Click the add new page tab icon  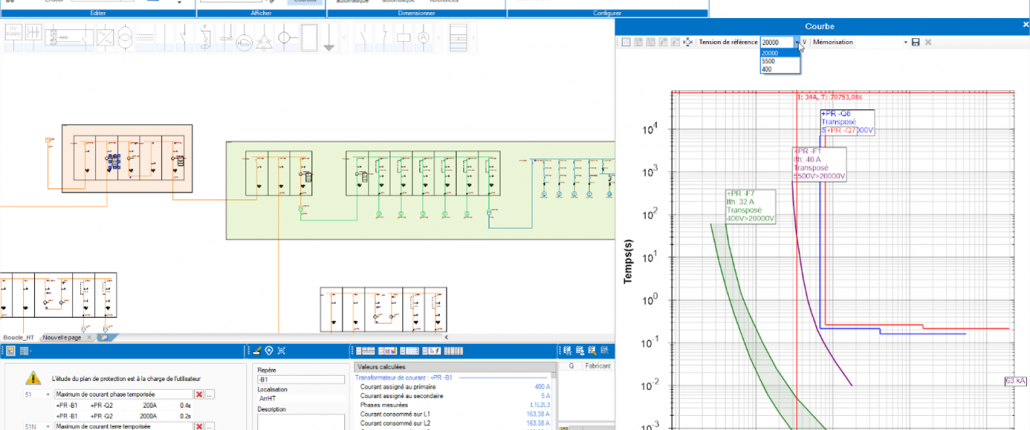point(103,337)
